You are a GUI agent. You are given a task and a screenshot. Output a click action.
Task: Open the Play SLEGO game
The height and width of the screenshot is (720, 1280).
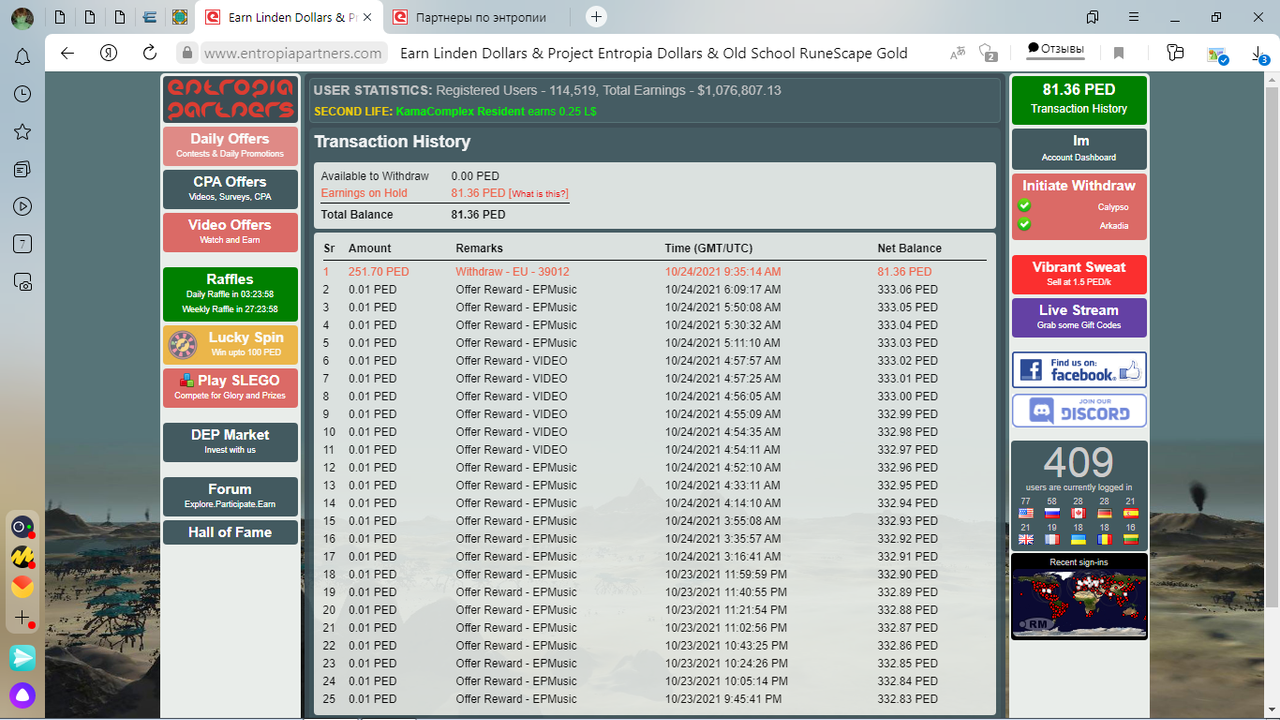(230, 387)
